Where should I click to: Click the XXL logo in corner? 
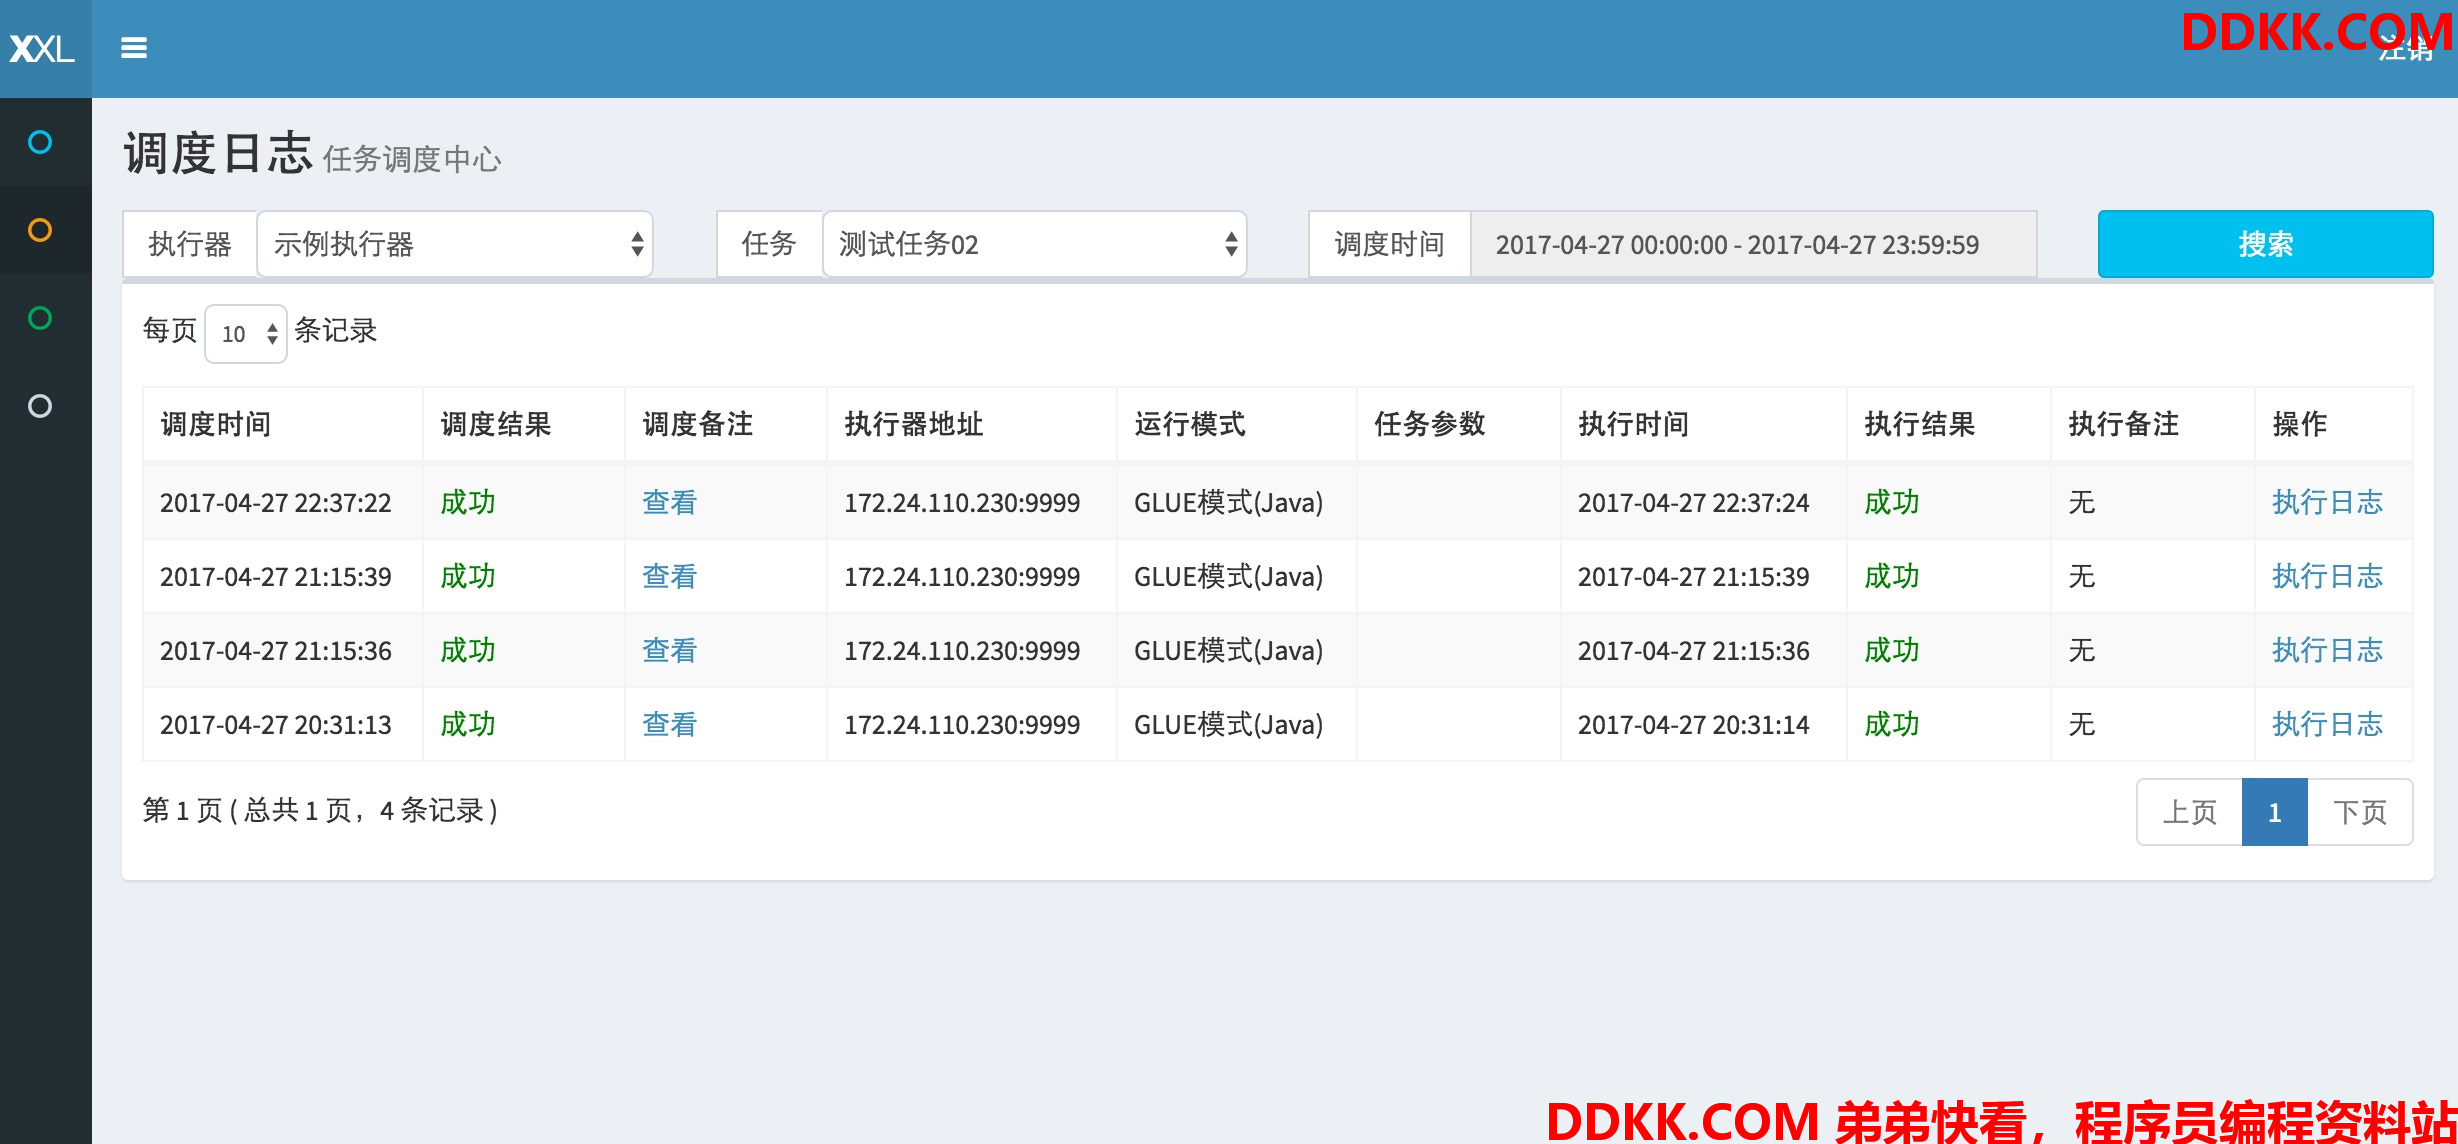pyautogui.click(x=42, y=49)
